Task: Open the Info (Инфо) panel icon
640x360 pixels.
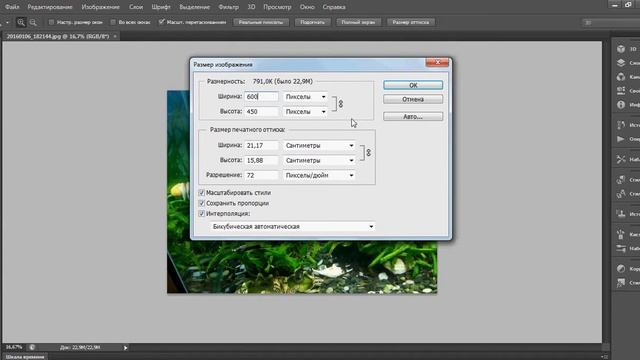Action: click(621, 104)
